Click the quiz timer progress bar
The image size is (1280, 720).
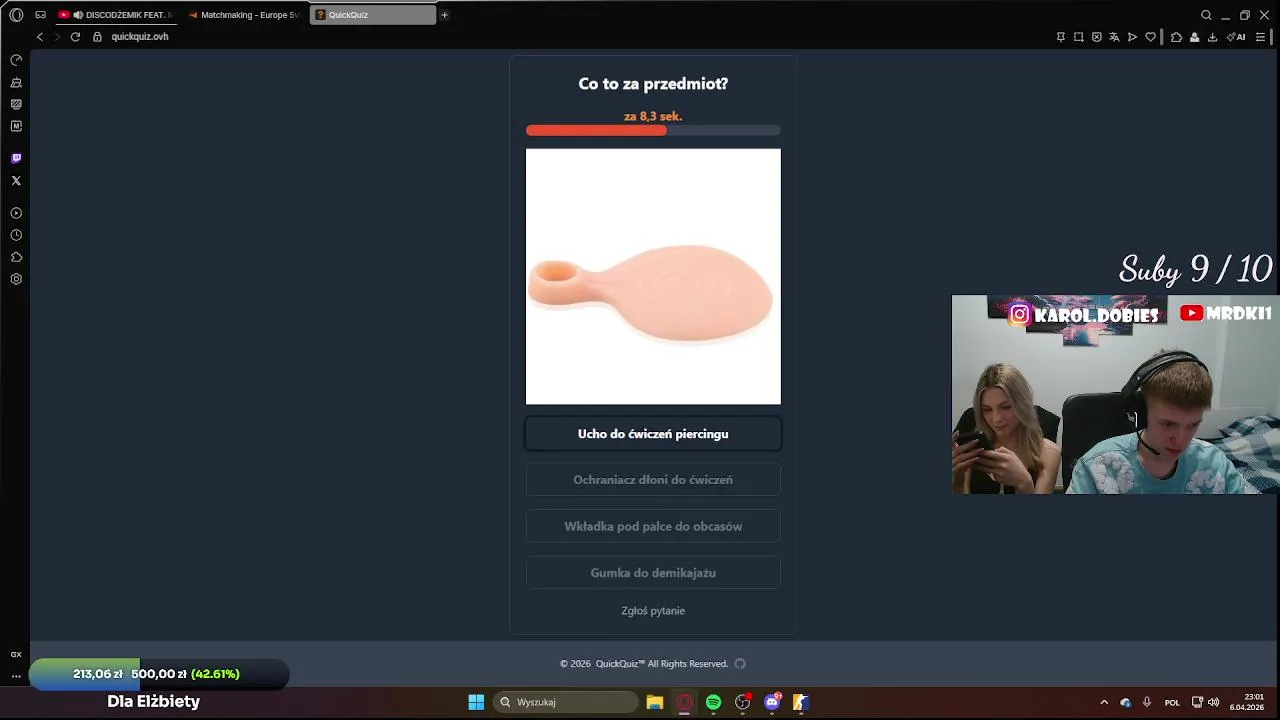coord(653,130)
